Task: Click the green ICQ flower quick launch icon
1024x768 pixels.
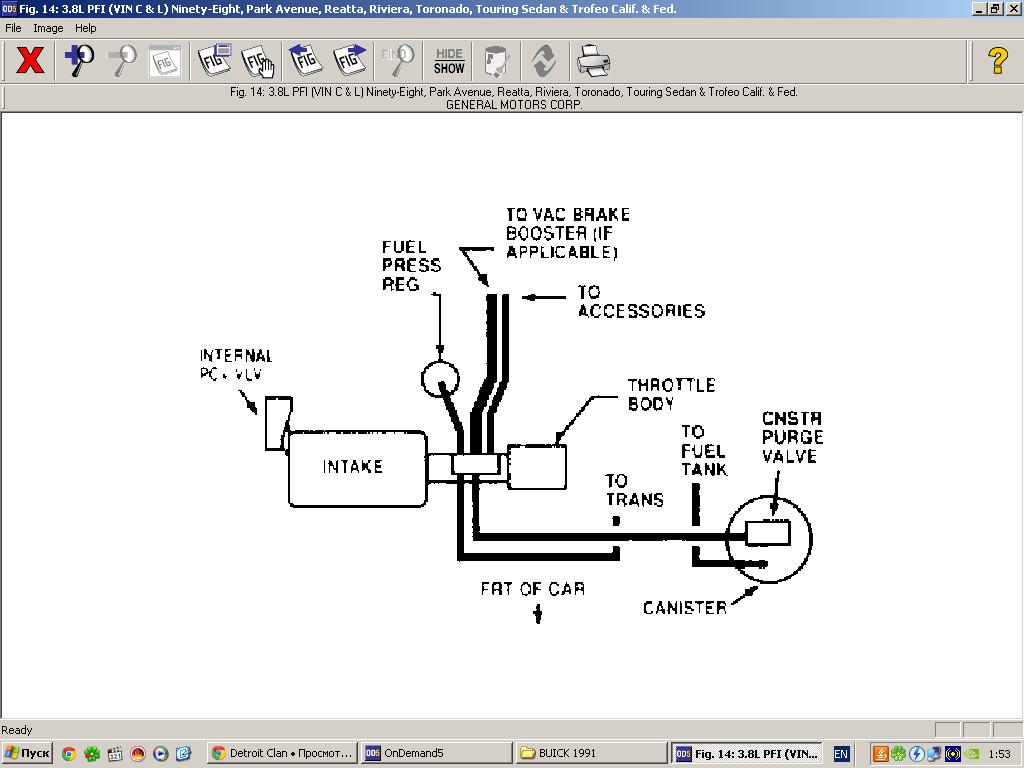Action: (x=92, y=754)
